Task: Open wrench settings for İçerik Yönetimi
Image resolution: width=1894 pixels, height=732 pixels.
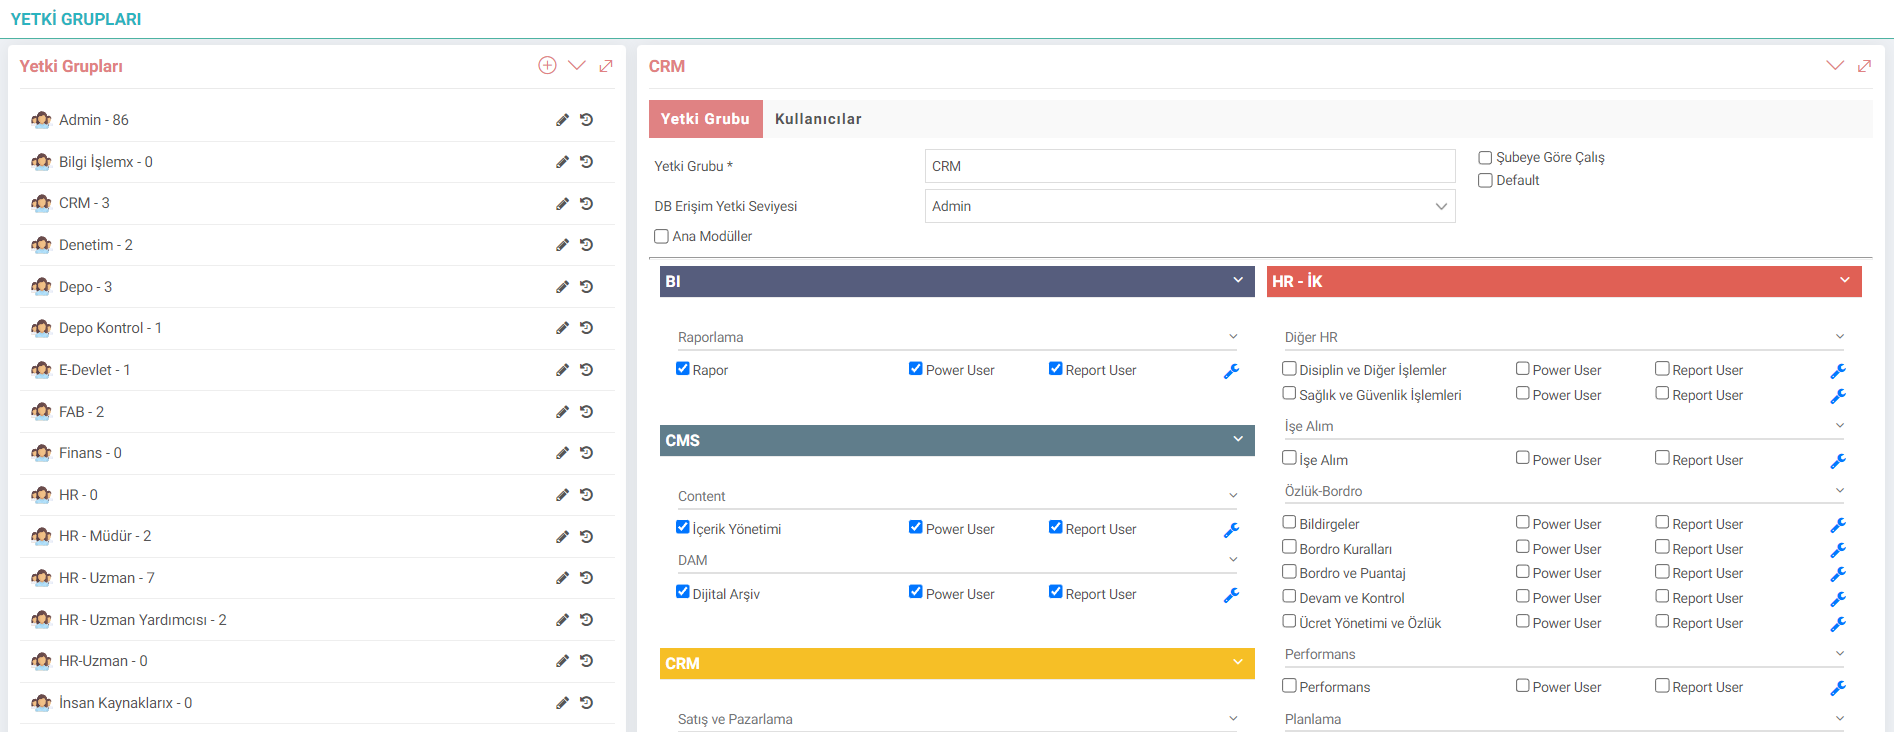Action: [x=1231, y=530]
